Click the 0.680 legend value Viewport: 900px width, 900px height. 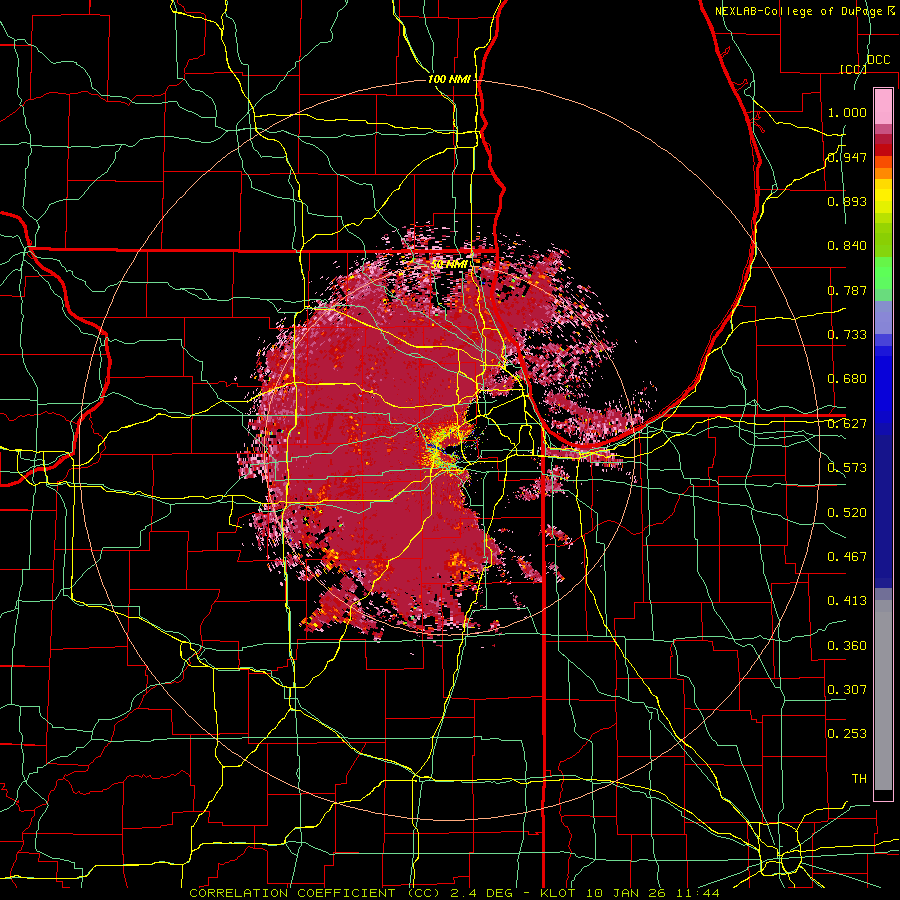847,379
